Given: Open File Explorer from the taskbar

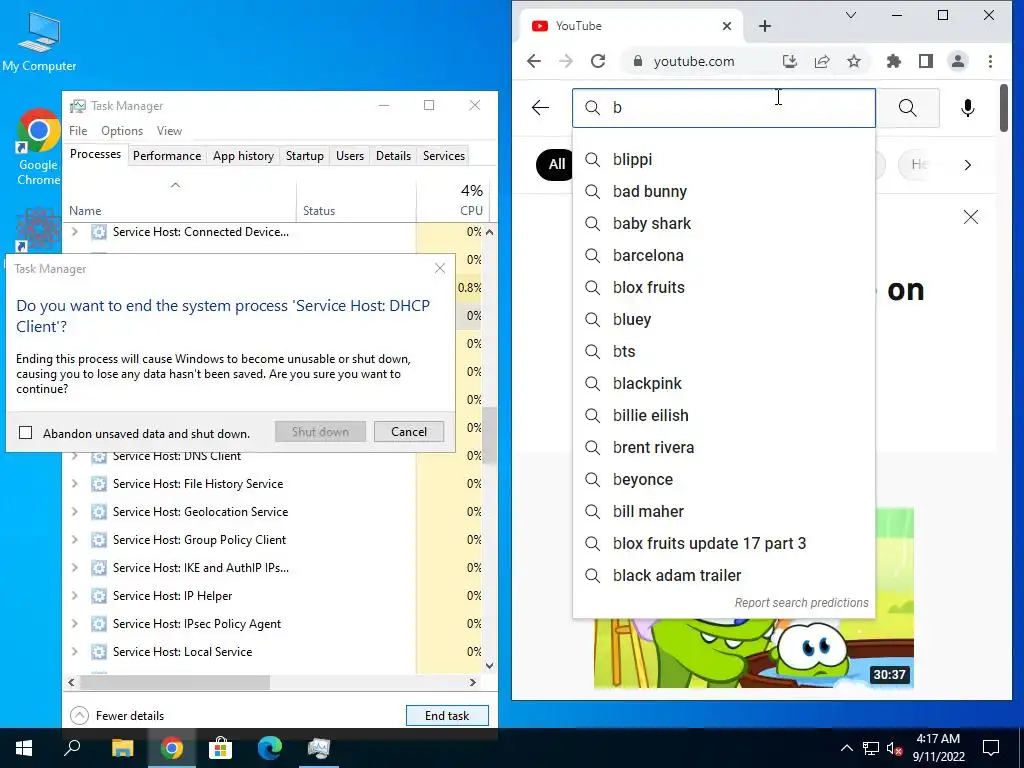Looking at the screenshot, I should point(122,748).
